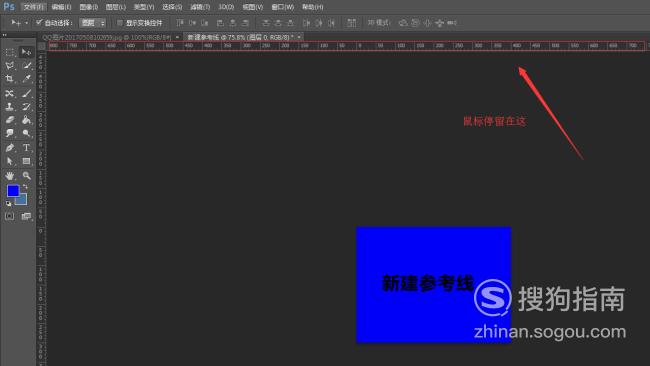Select the Path Selection arrow tool

pos(10,161)
